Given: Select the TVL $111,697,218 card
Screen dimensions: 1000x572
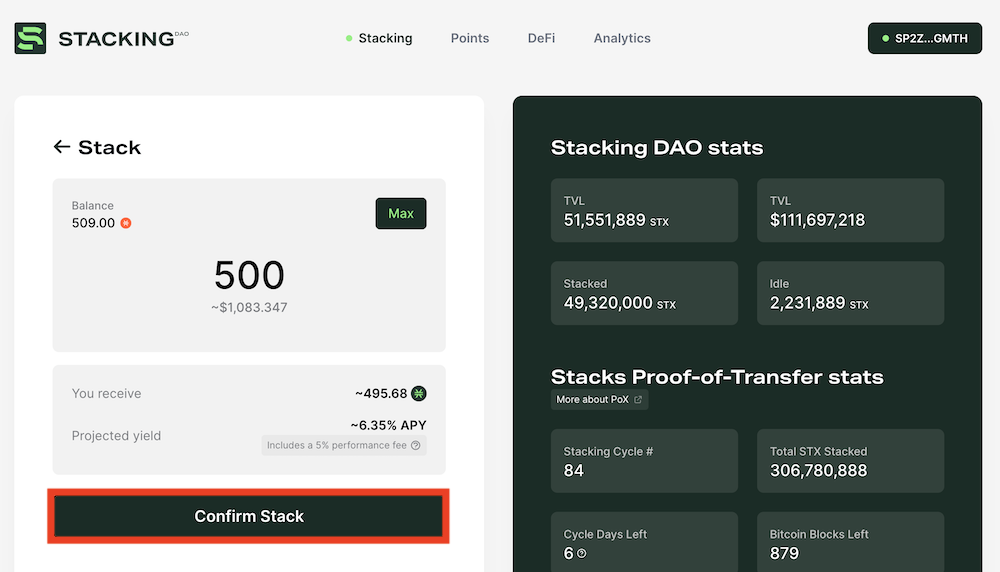Looking at the screenshot, I should pos(850,210).
